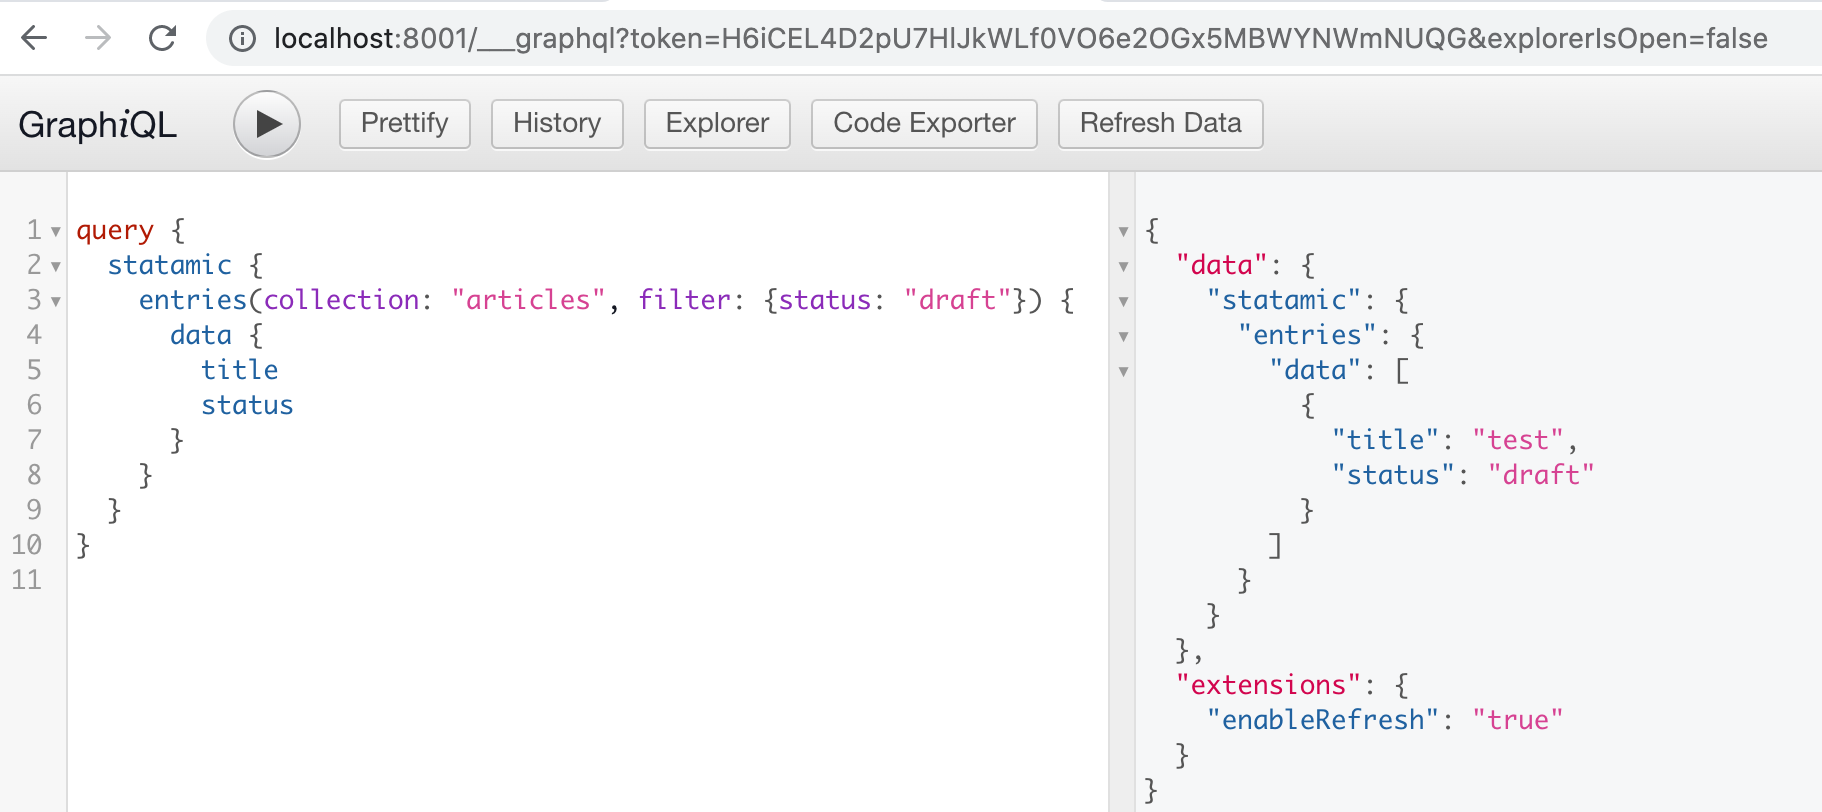Run the query with the Execute button
The width and height of the screenshot is (1822, 812).
point(267,124)
